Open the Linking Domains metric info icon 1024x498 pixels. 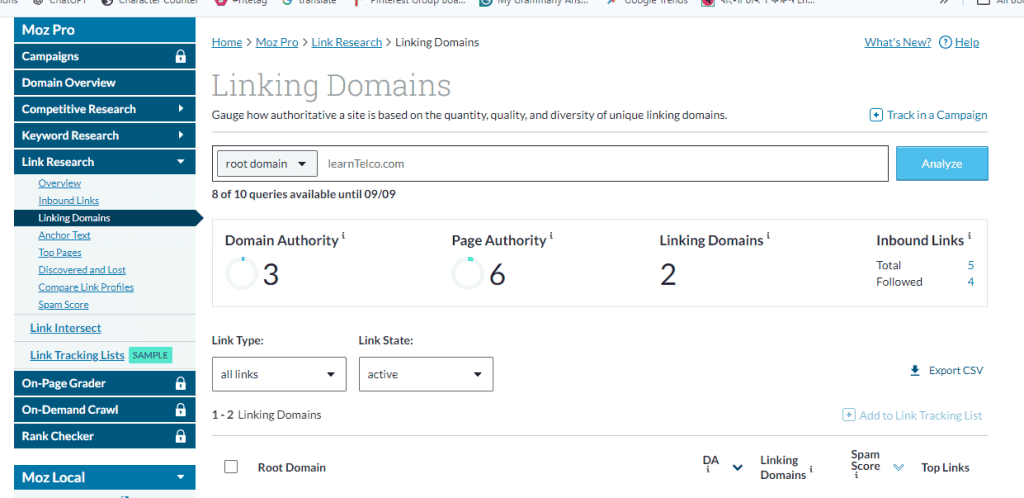point(769,236)
